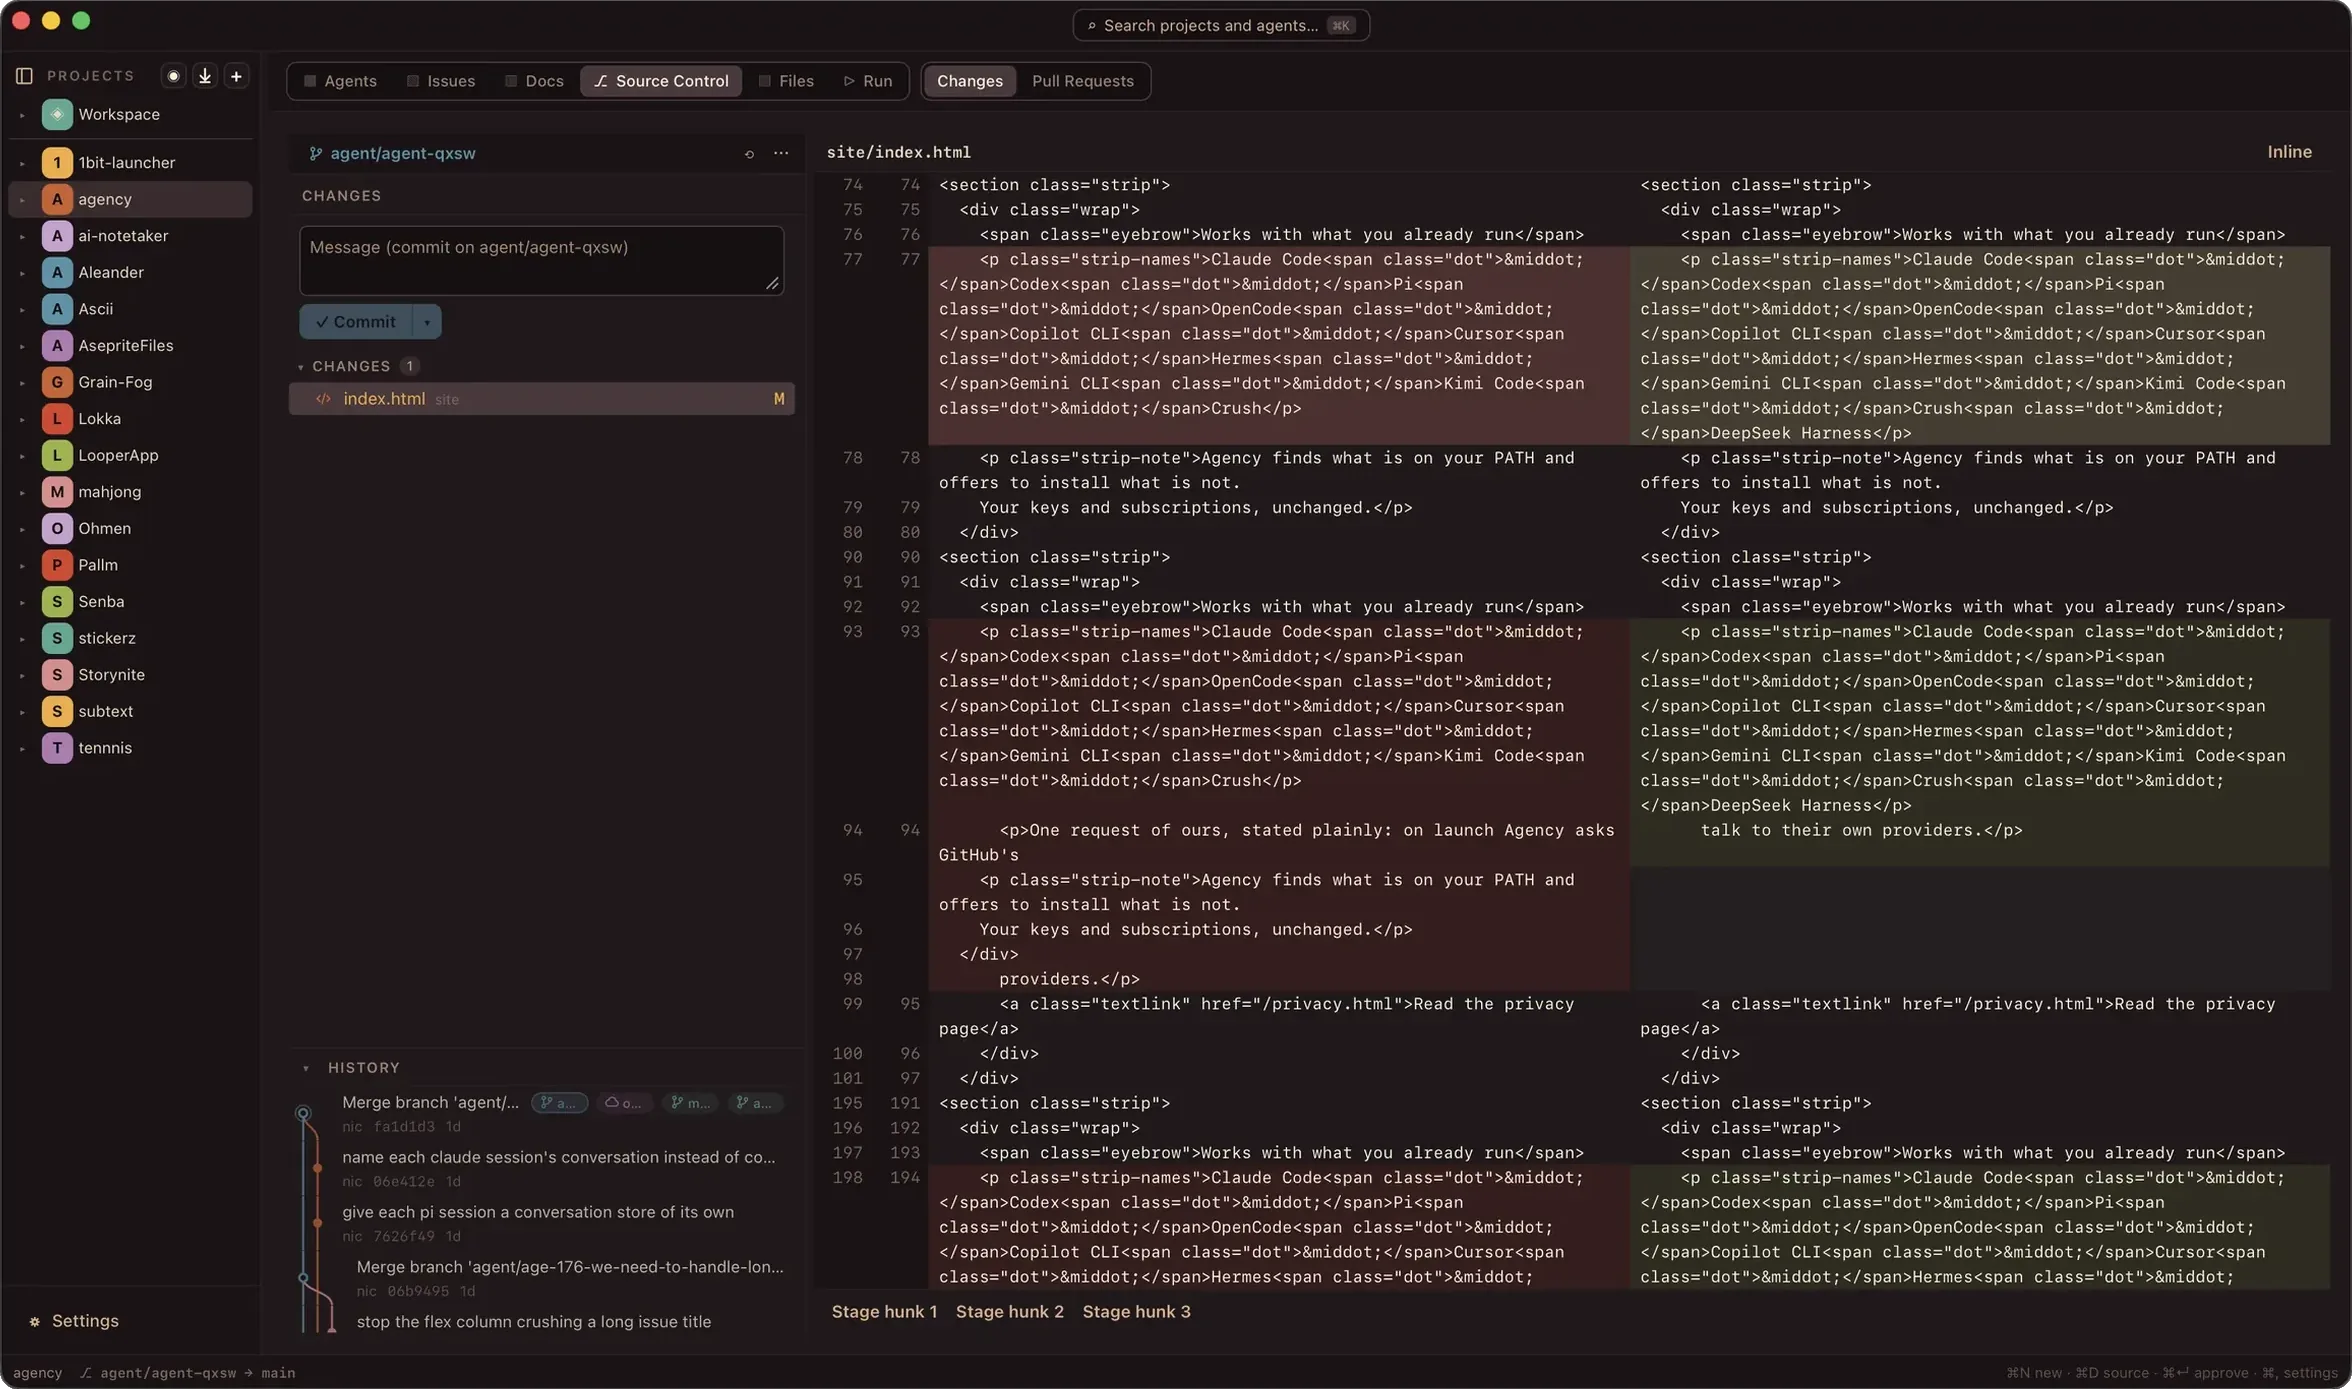Click the branch icon beside agent/agent-qxsw
The width and height of the screenshot is (2352, 1389).
(x=316, y=153)
